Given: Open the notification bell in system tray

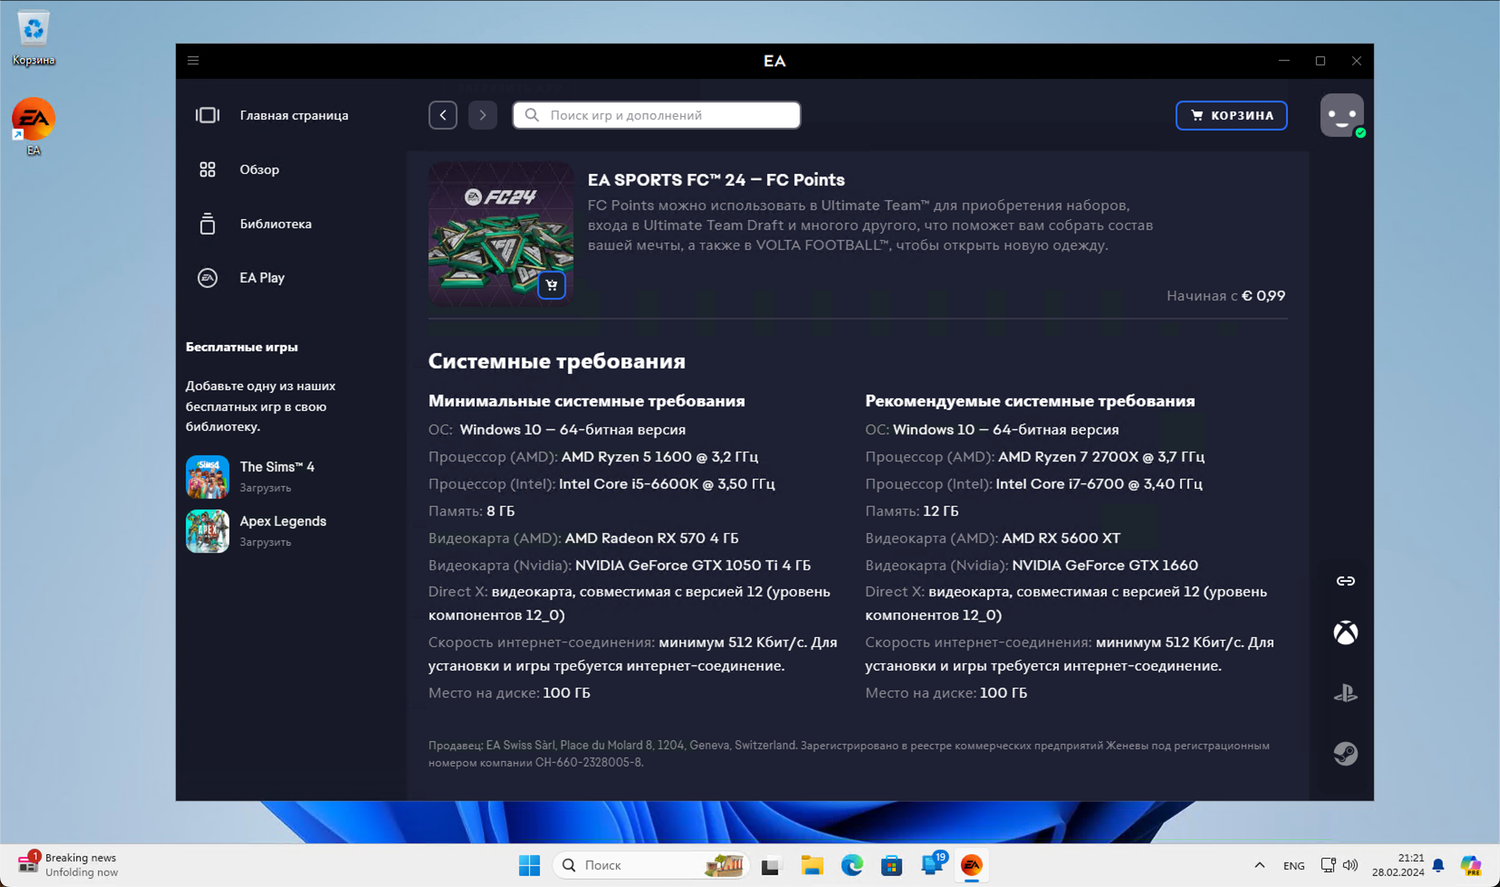Looking at the screenshot, I should coord(1438,865).
